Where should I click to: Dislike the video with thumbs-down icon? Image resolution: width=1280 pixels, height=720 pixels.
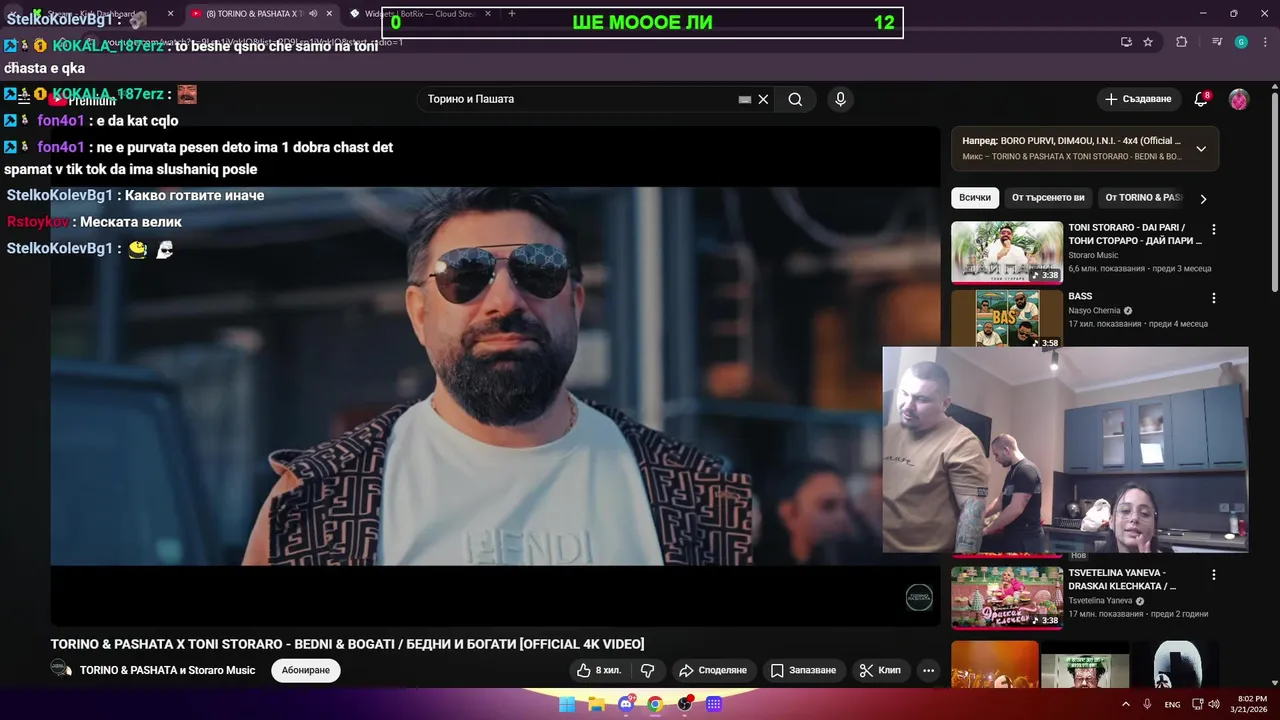pos(647,670)
